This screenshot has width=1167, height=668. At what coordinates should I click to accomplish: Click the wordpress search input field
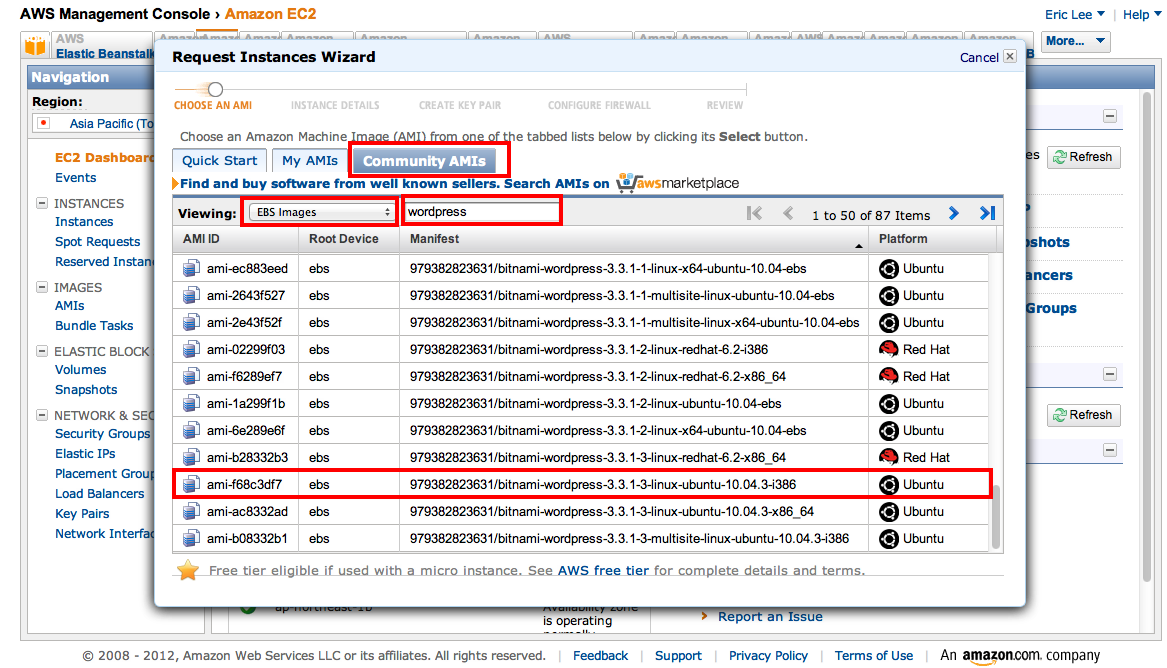coord(481,212)
